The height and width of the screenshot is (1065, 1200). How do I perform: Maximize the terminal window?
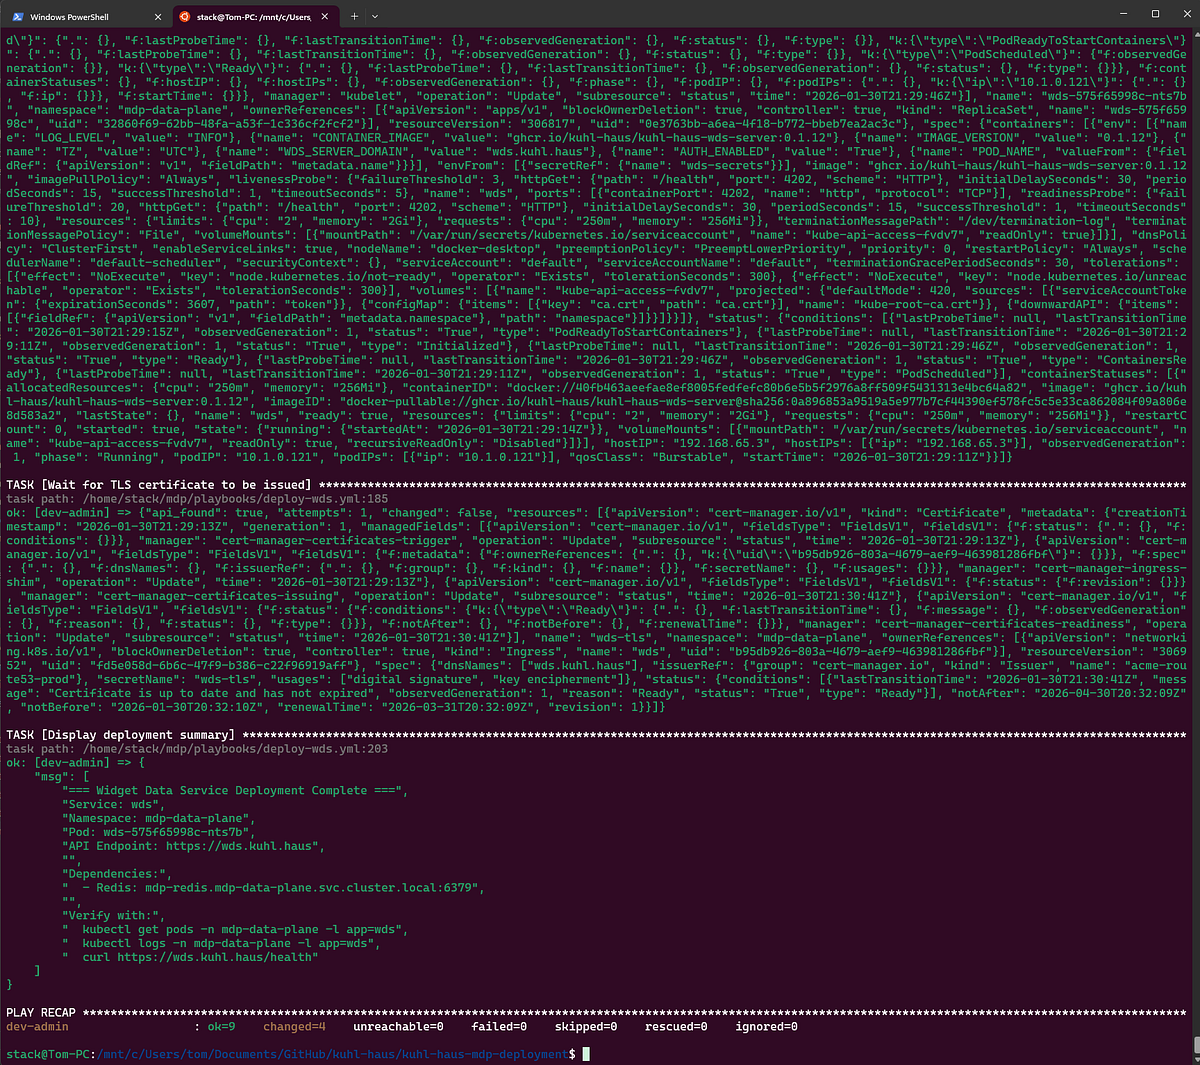point(1155,14)
